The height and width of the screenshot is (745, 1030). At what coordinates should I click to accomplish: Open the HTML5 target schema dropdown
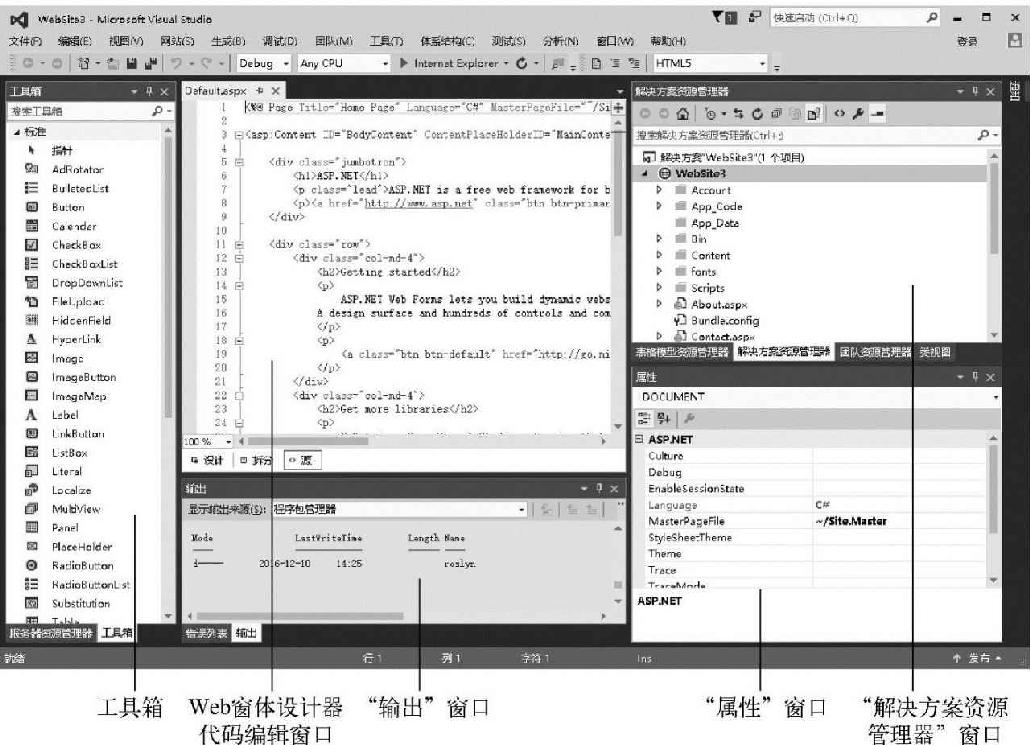click(x=710, y=63)
